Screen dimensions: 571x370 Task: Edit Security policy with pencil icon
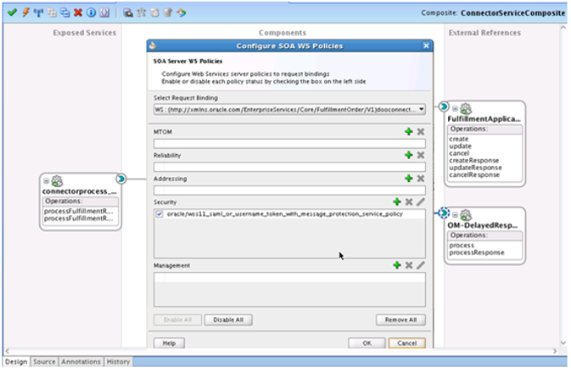tap(421, 202)
